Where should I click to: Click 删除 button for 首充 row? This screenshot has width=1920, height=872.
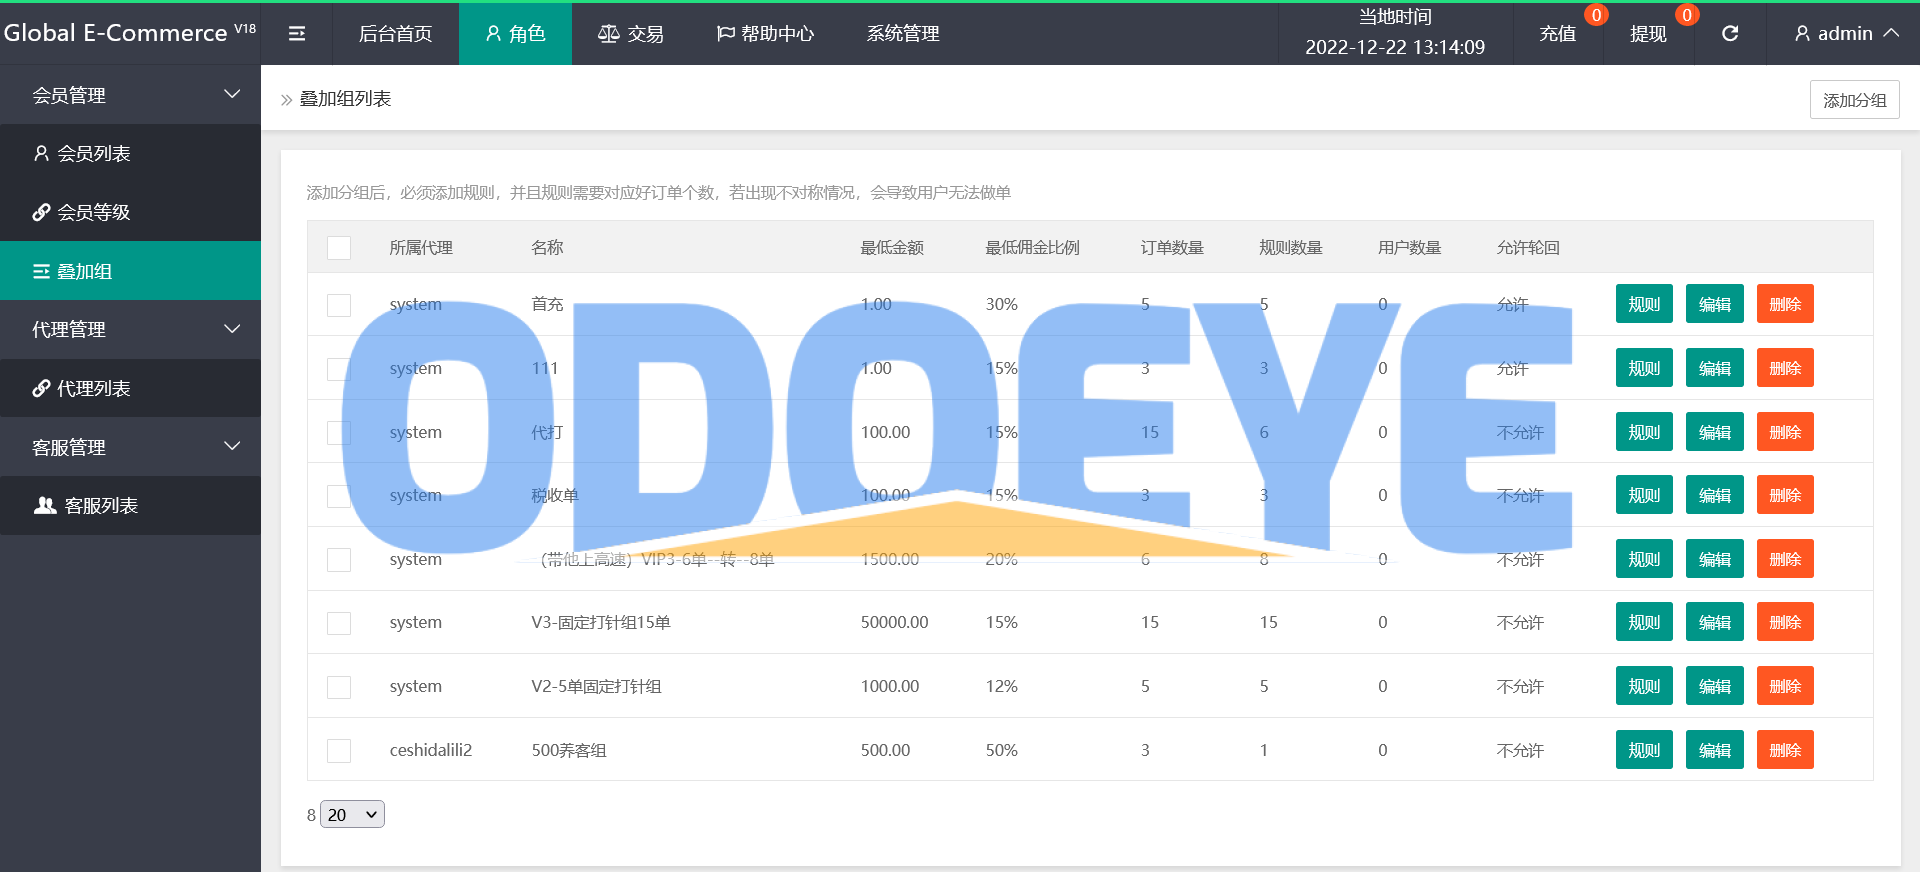click(1785, 304)
